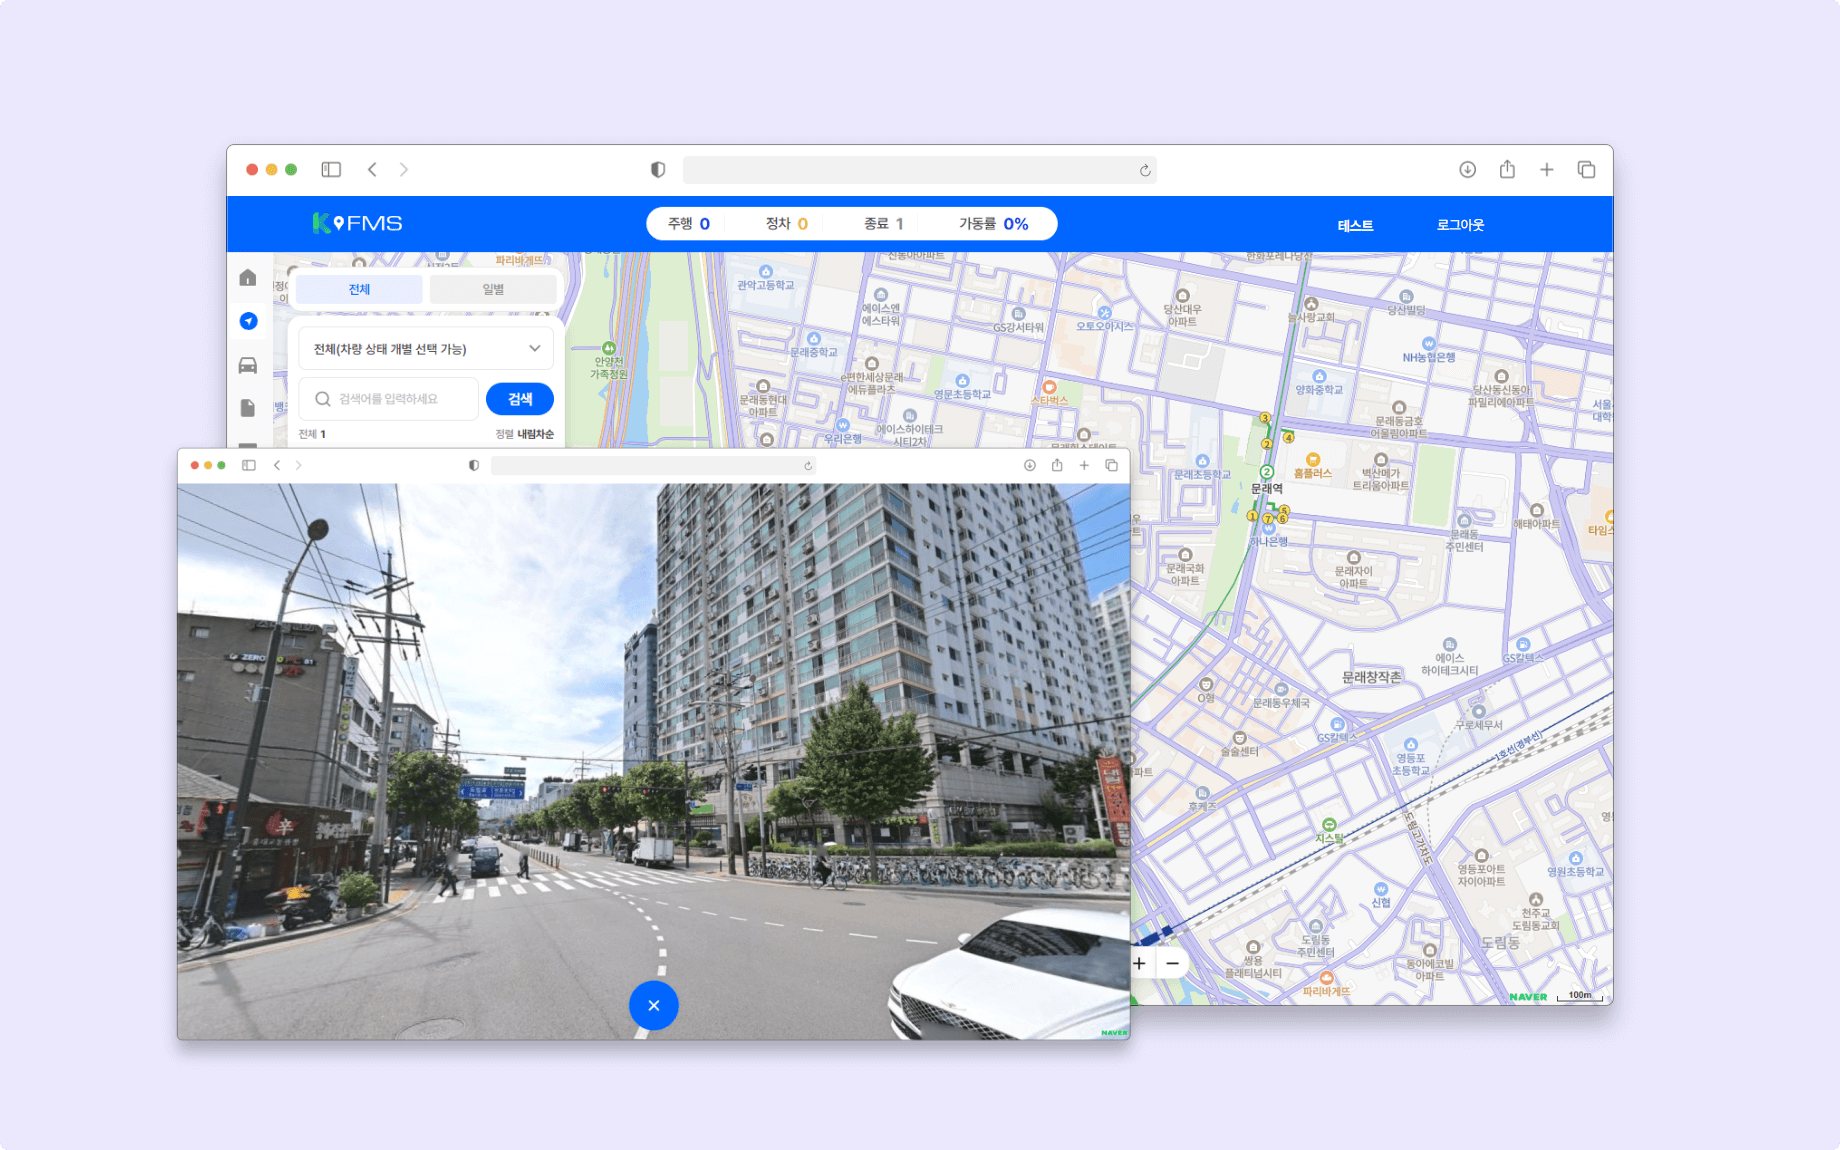Expand the vehicle status filter dropdown
Viewport: 1840px width, 1150px height.
click(425, 348)
